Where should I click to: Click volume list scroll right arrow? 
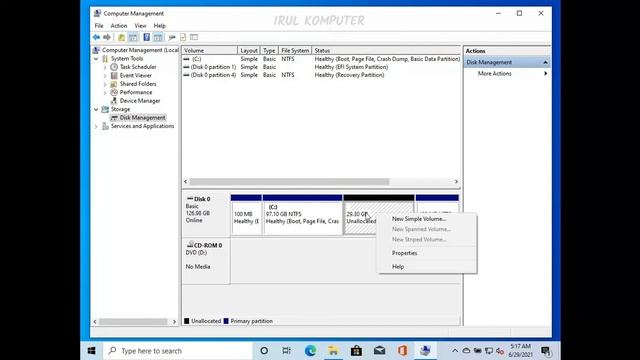456,182
